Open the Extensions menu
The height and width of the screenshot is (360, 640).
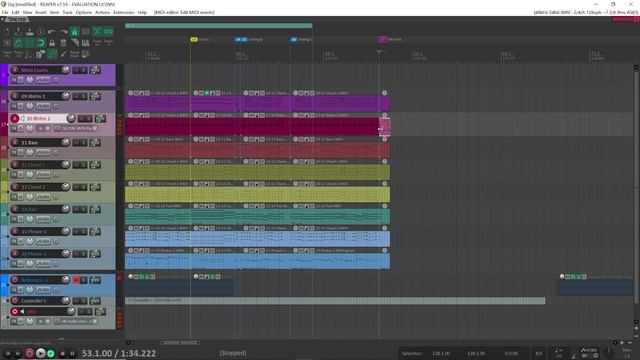click(x=124, y=12)
